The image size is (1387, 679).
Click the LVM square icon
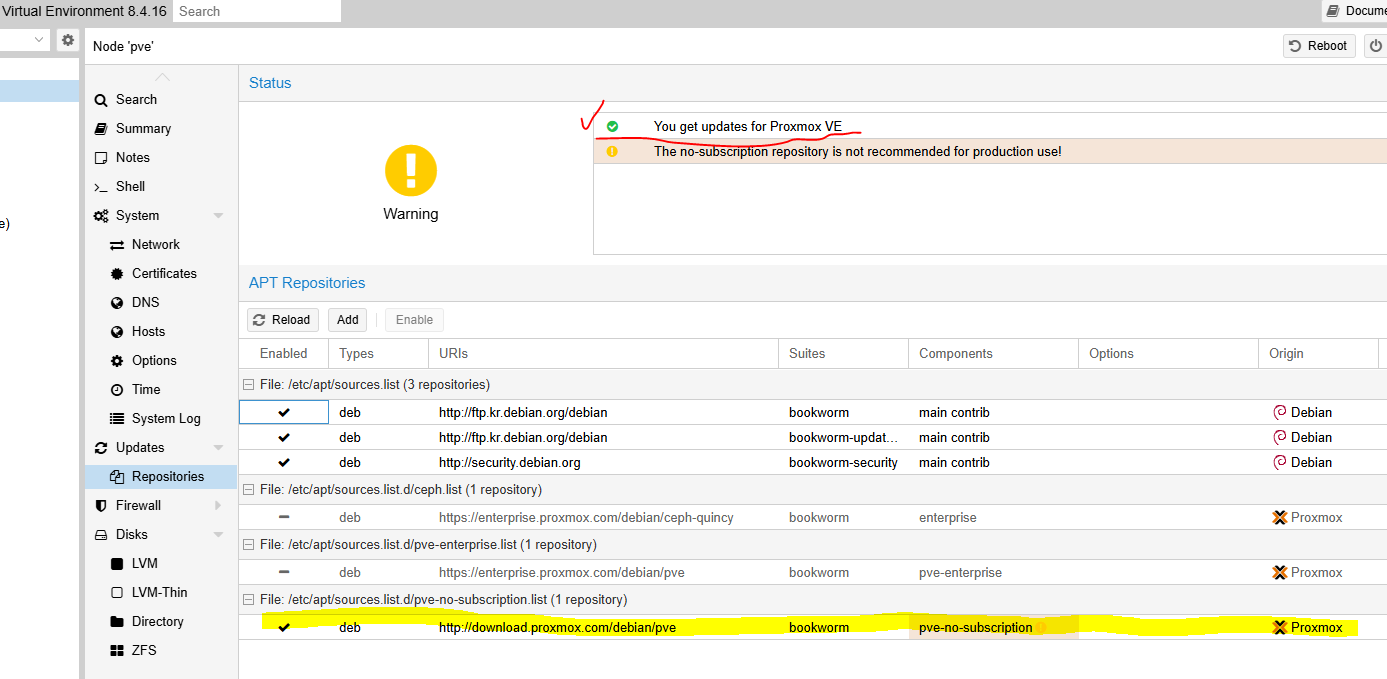pyautogui.click(x=116, y=563)
